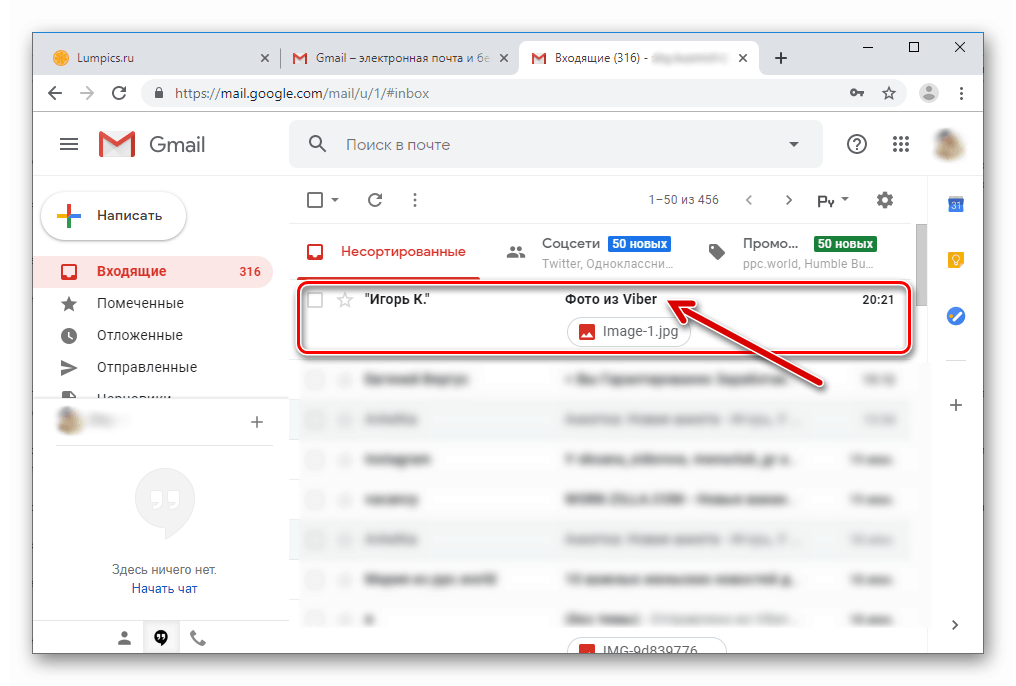Screen dimensions: 1016x686
Task: Bookmark this page star icon
Action: pos(889,93)
